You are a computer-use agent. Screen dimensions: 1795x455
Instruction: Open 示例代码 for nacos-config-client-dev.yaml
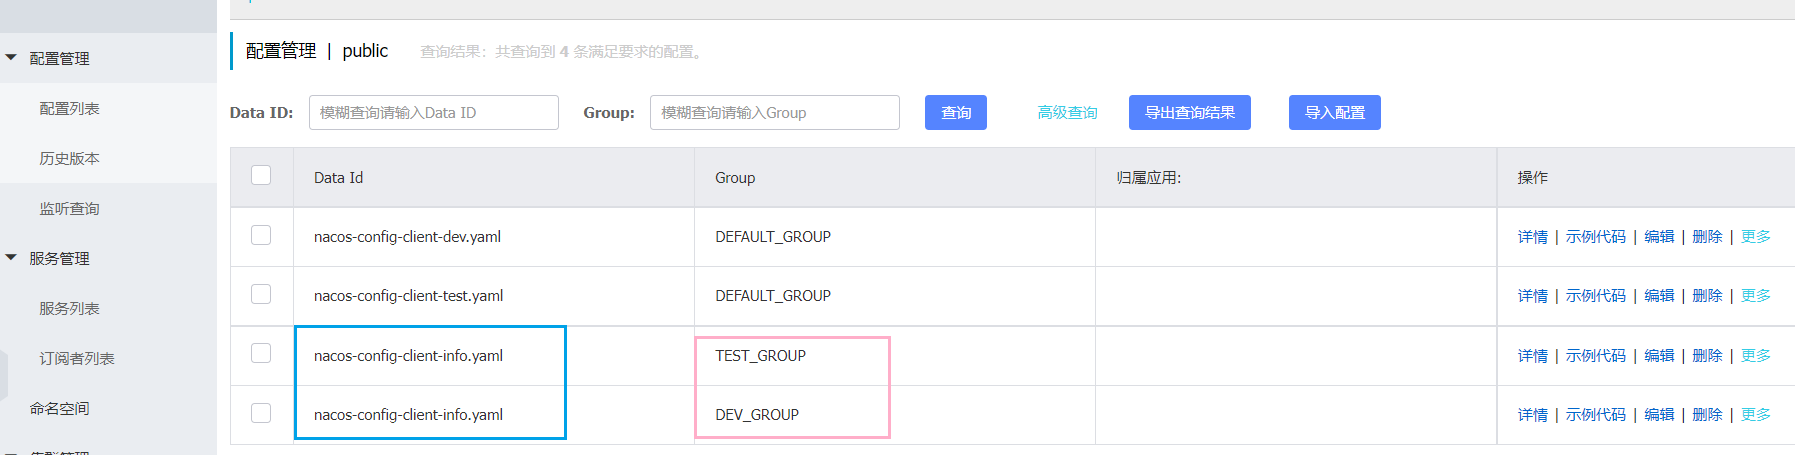pyautogui.click(x=1596, y=237)
